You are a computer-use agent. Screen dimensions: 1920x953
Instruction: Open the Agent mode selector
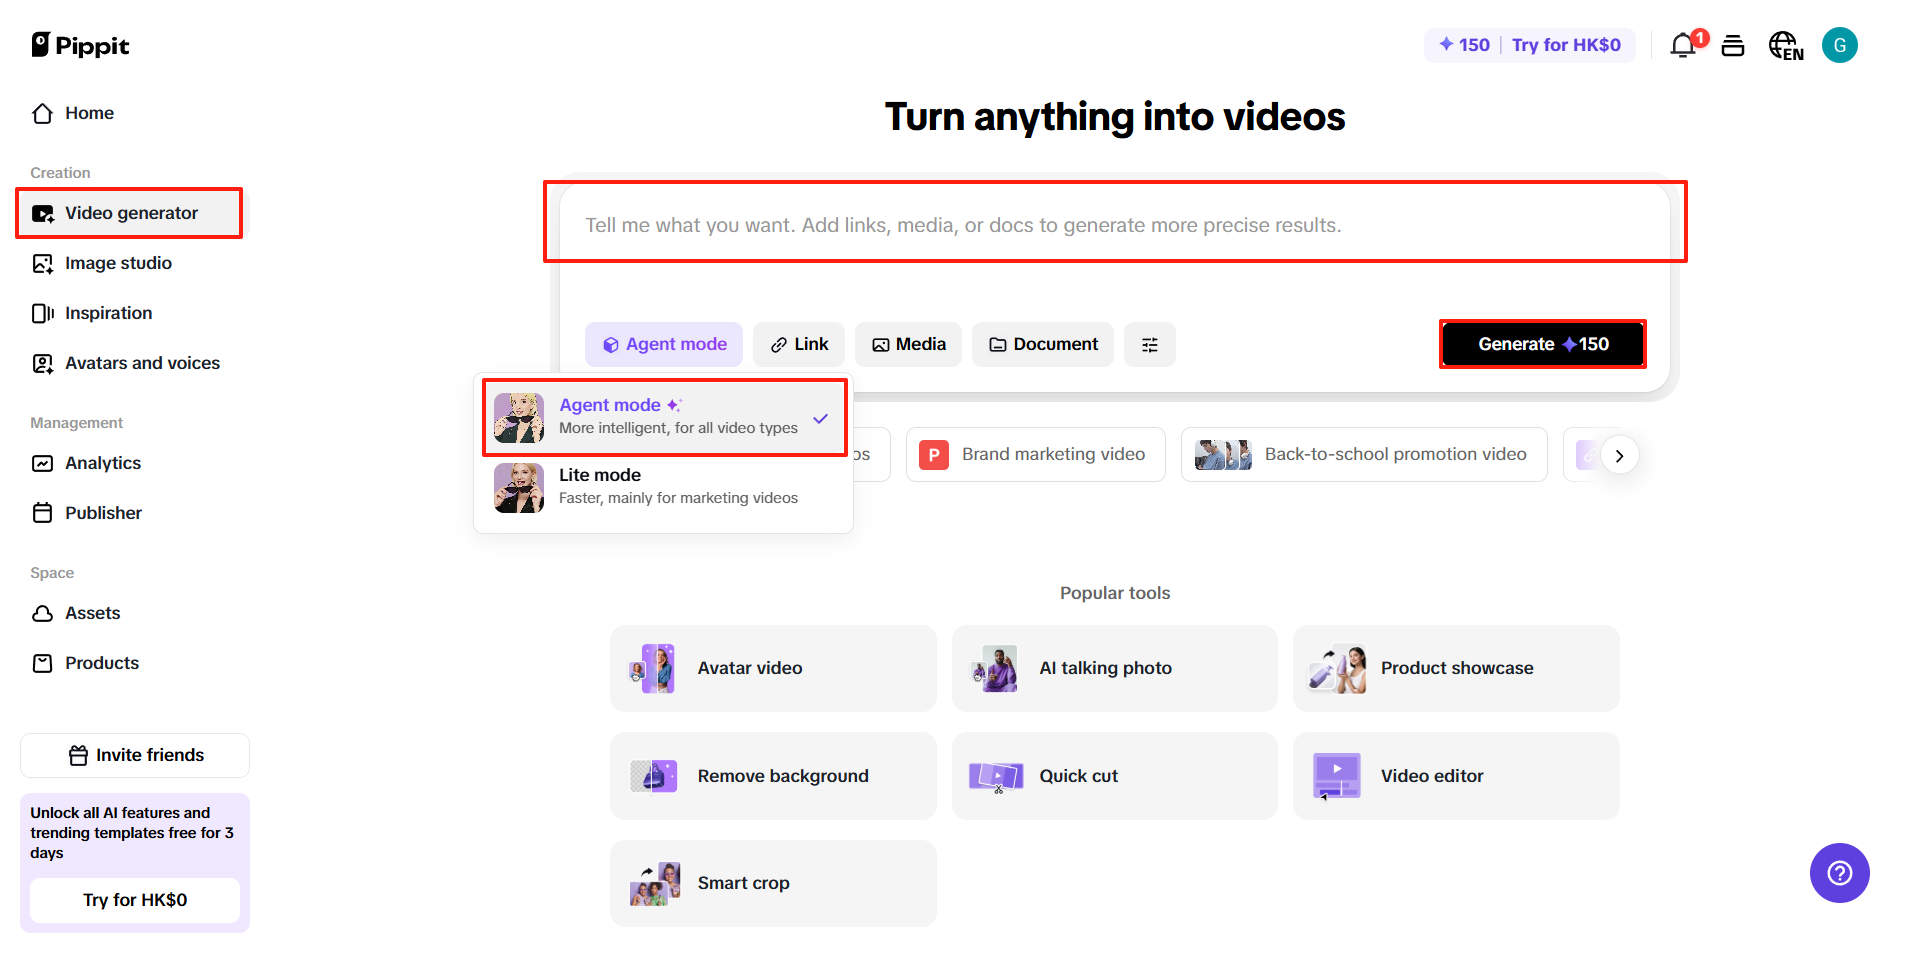663,344
